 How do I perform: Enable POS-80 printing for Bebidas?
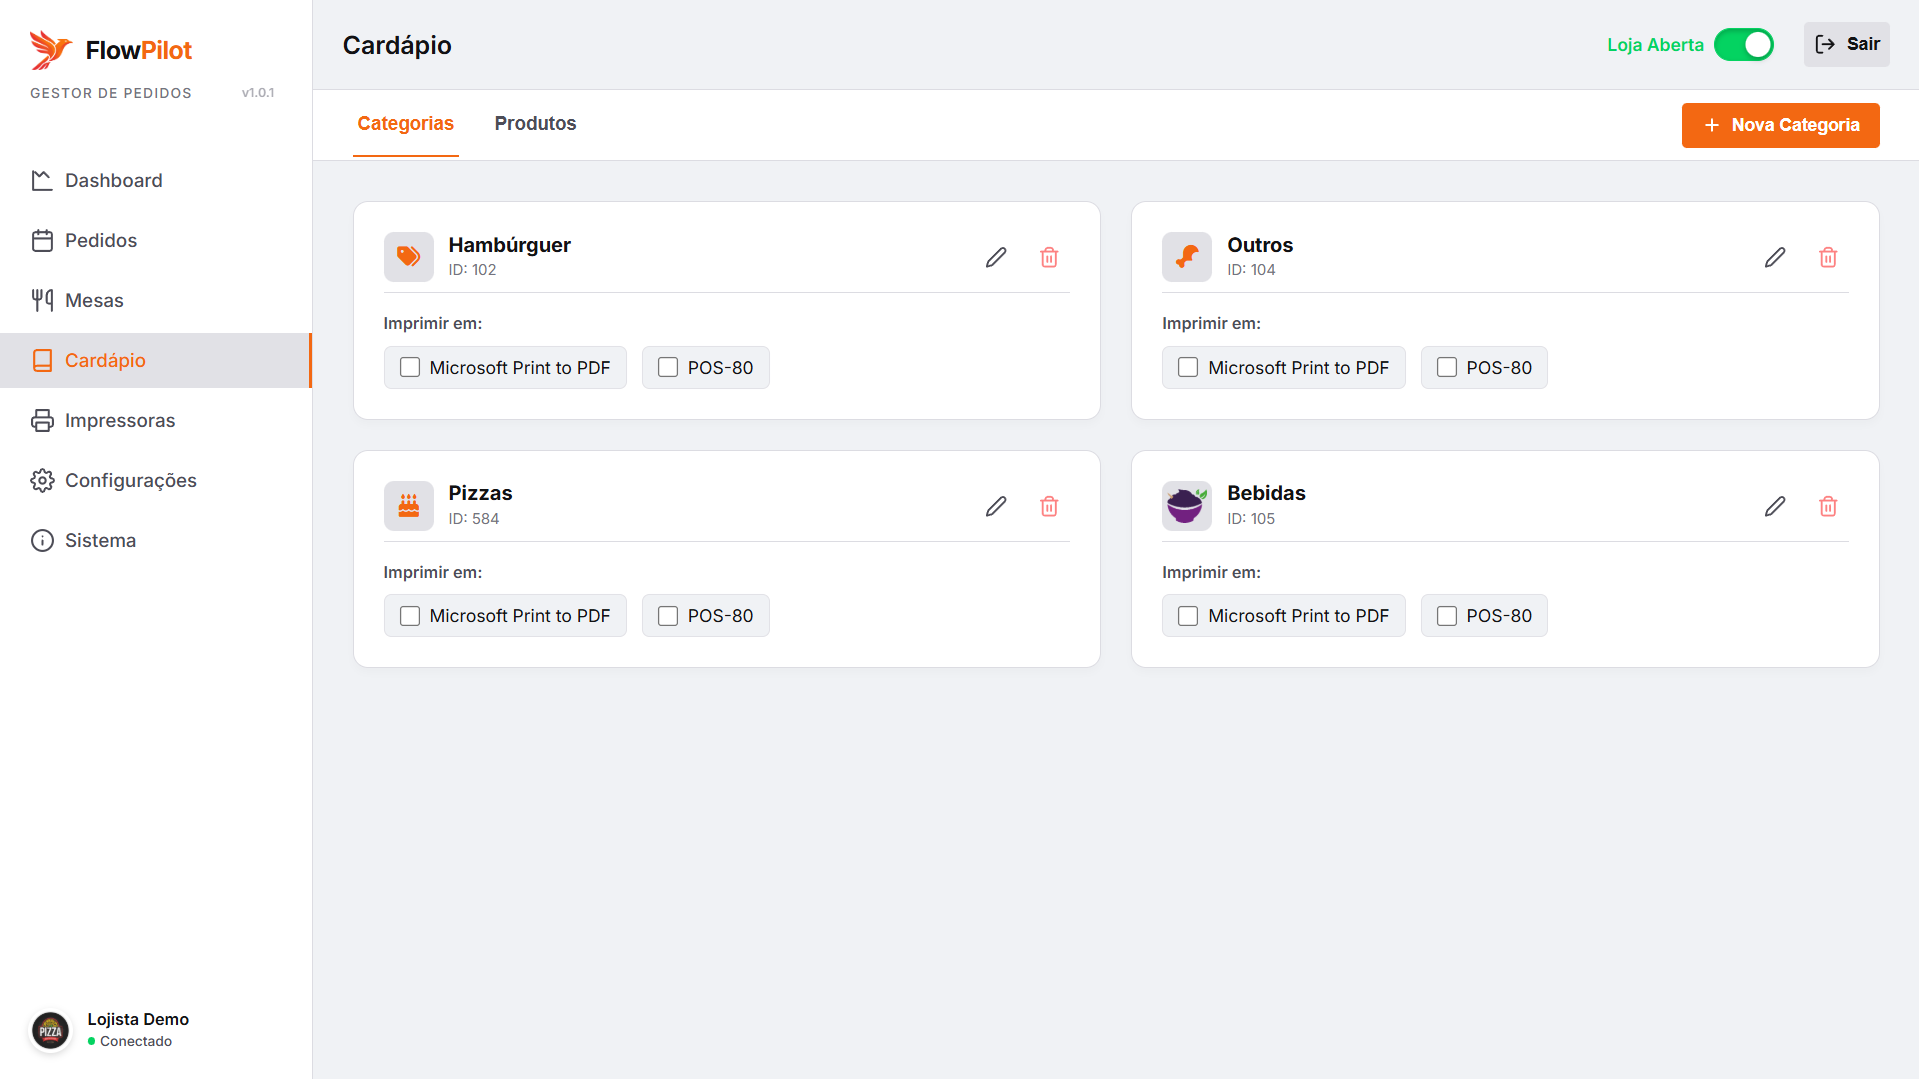pyautogui.click(x=1446, y=616)
